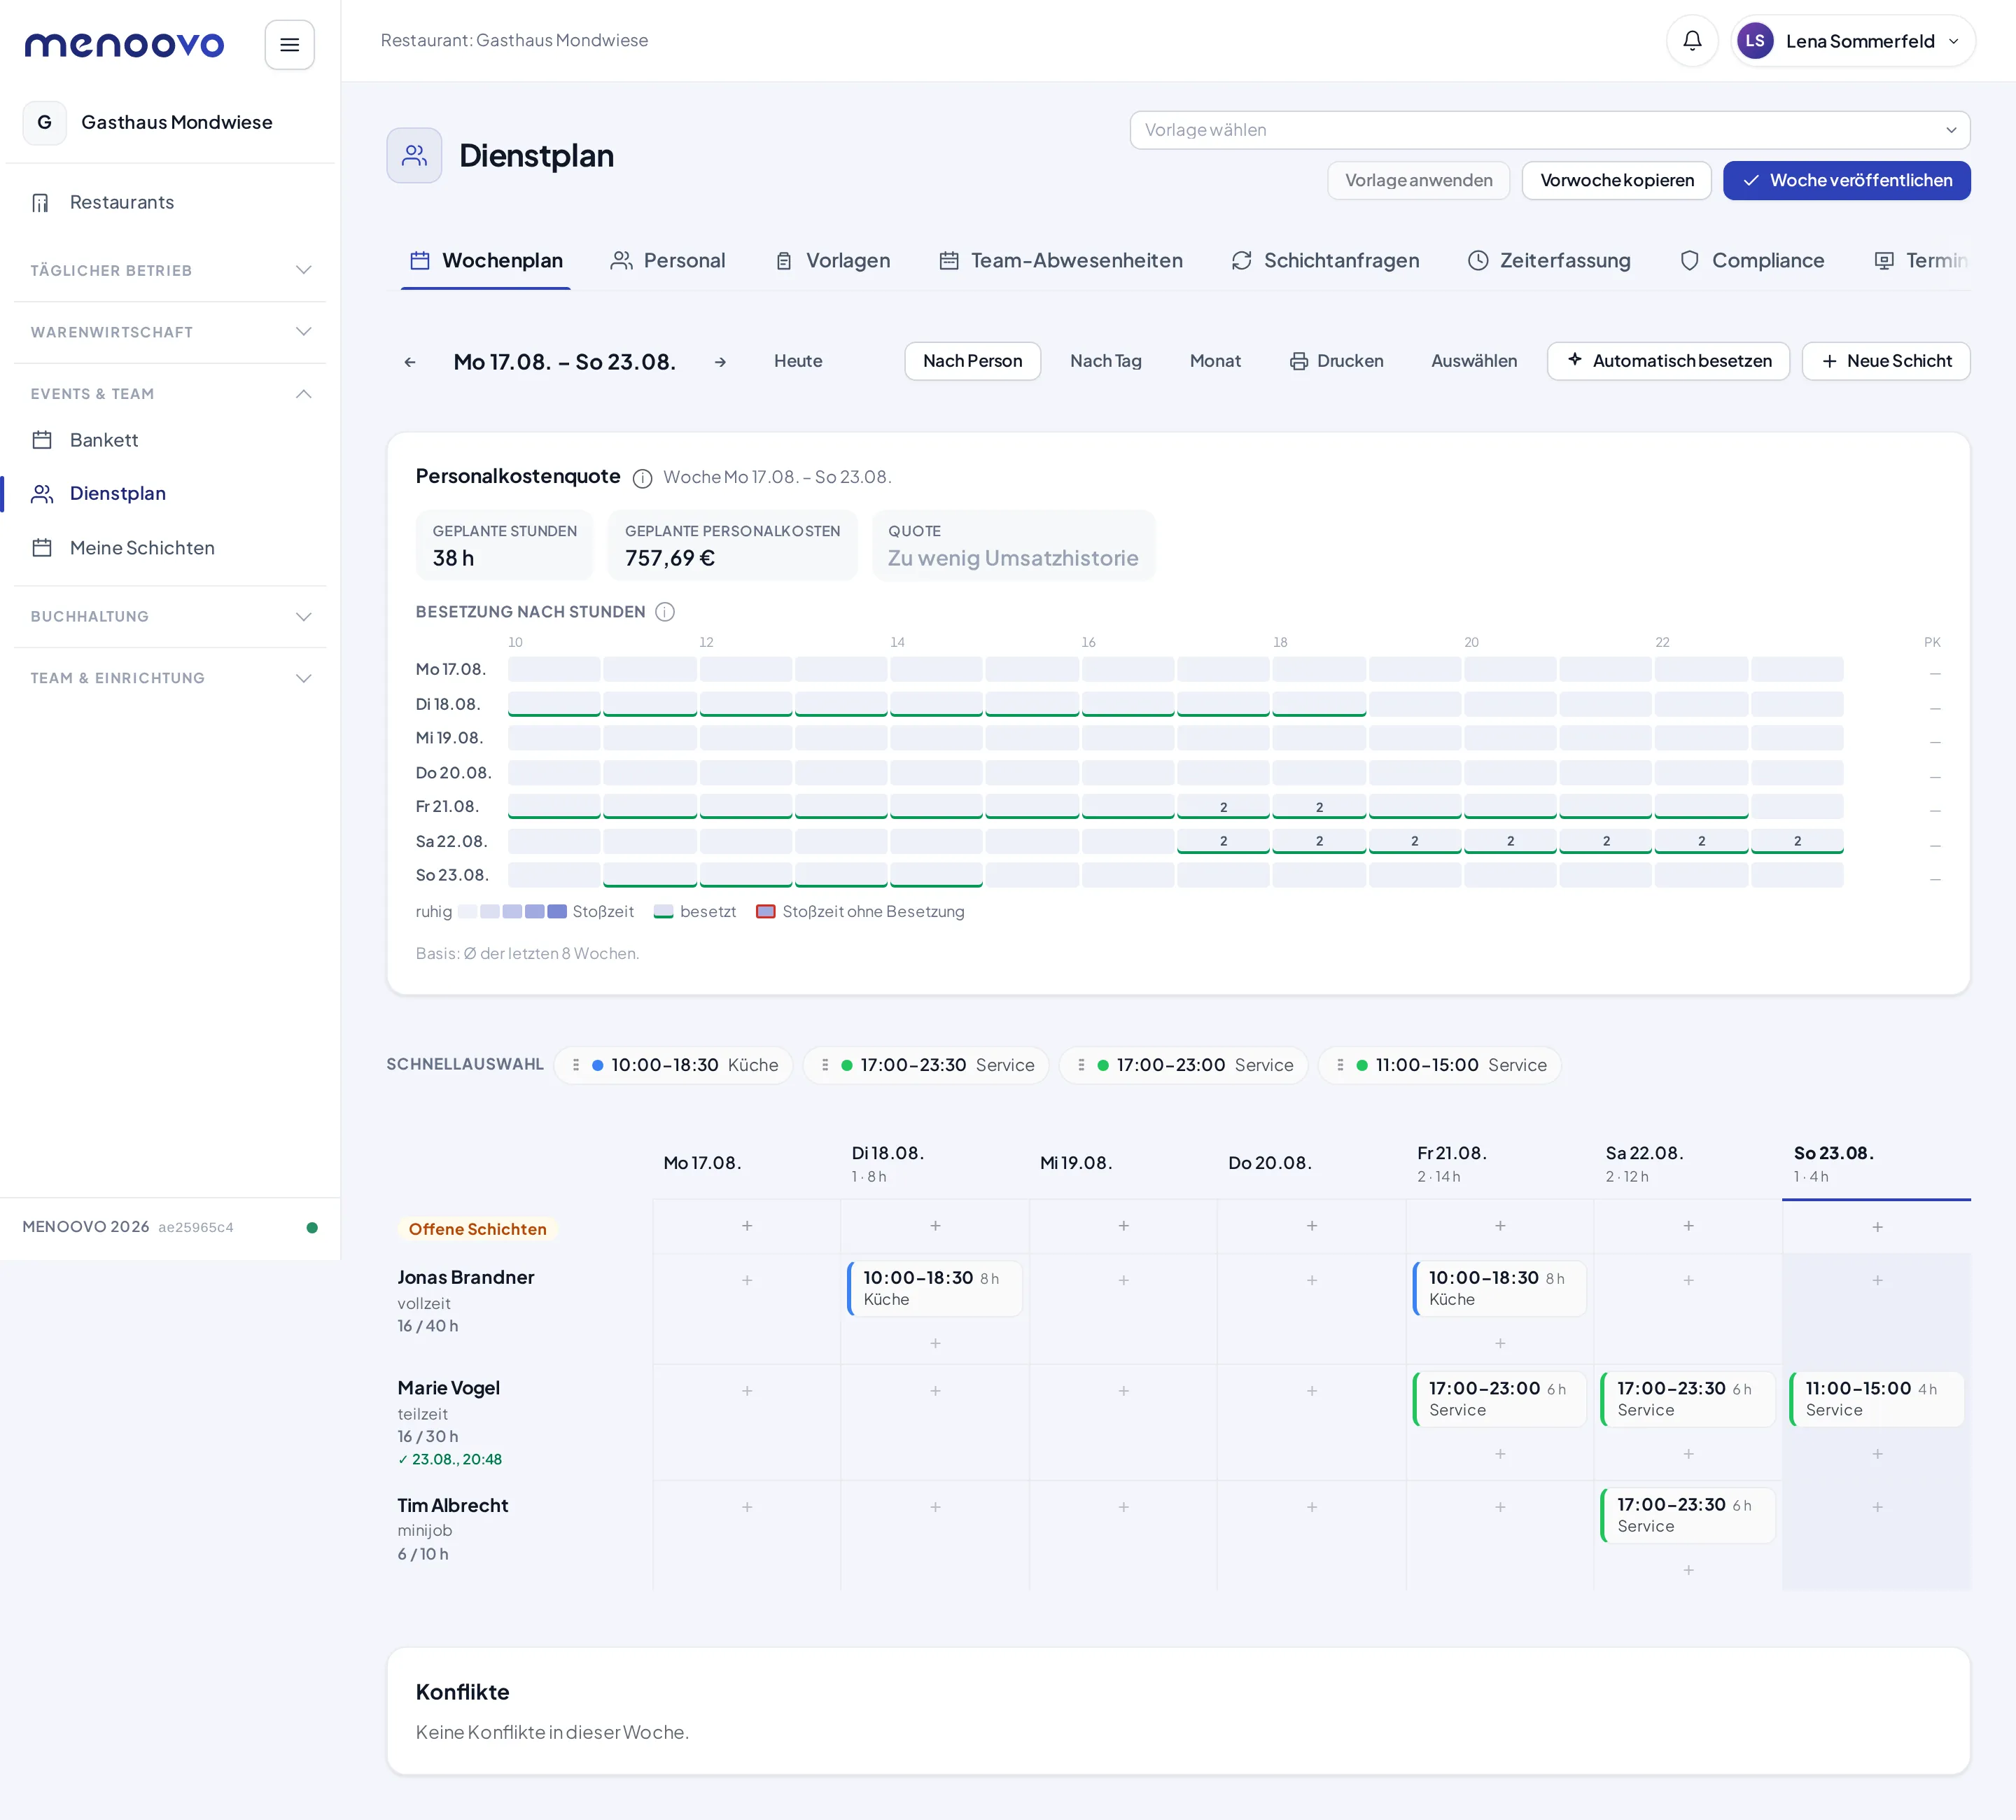The height and width of the screenshot is (1820, 2016).
Task: Open the notifications bell
Action: [x=1691, y=41]
